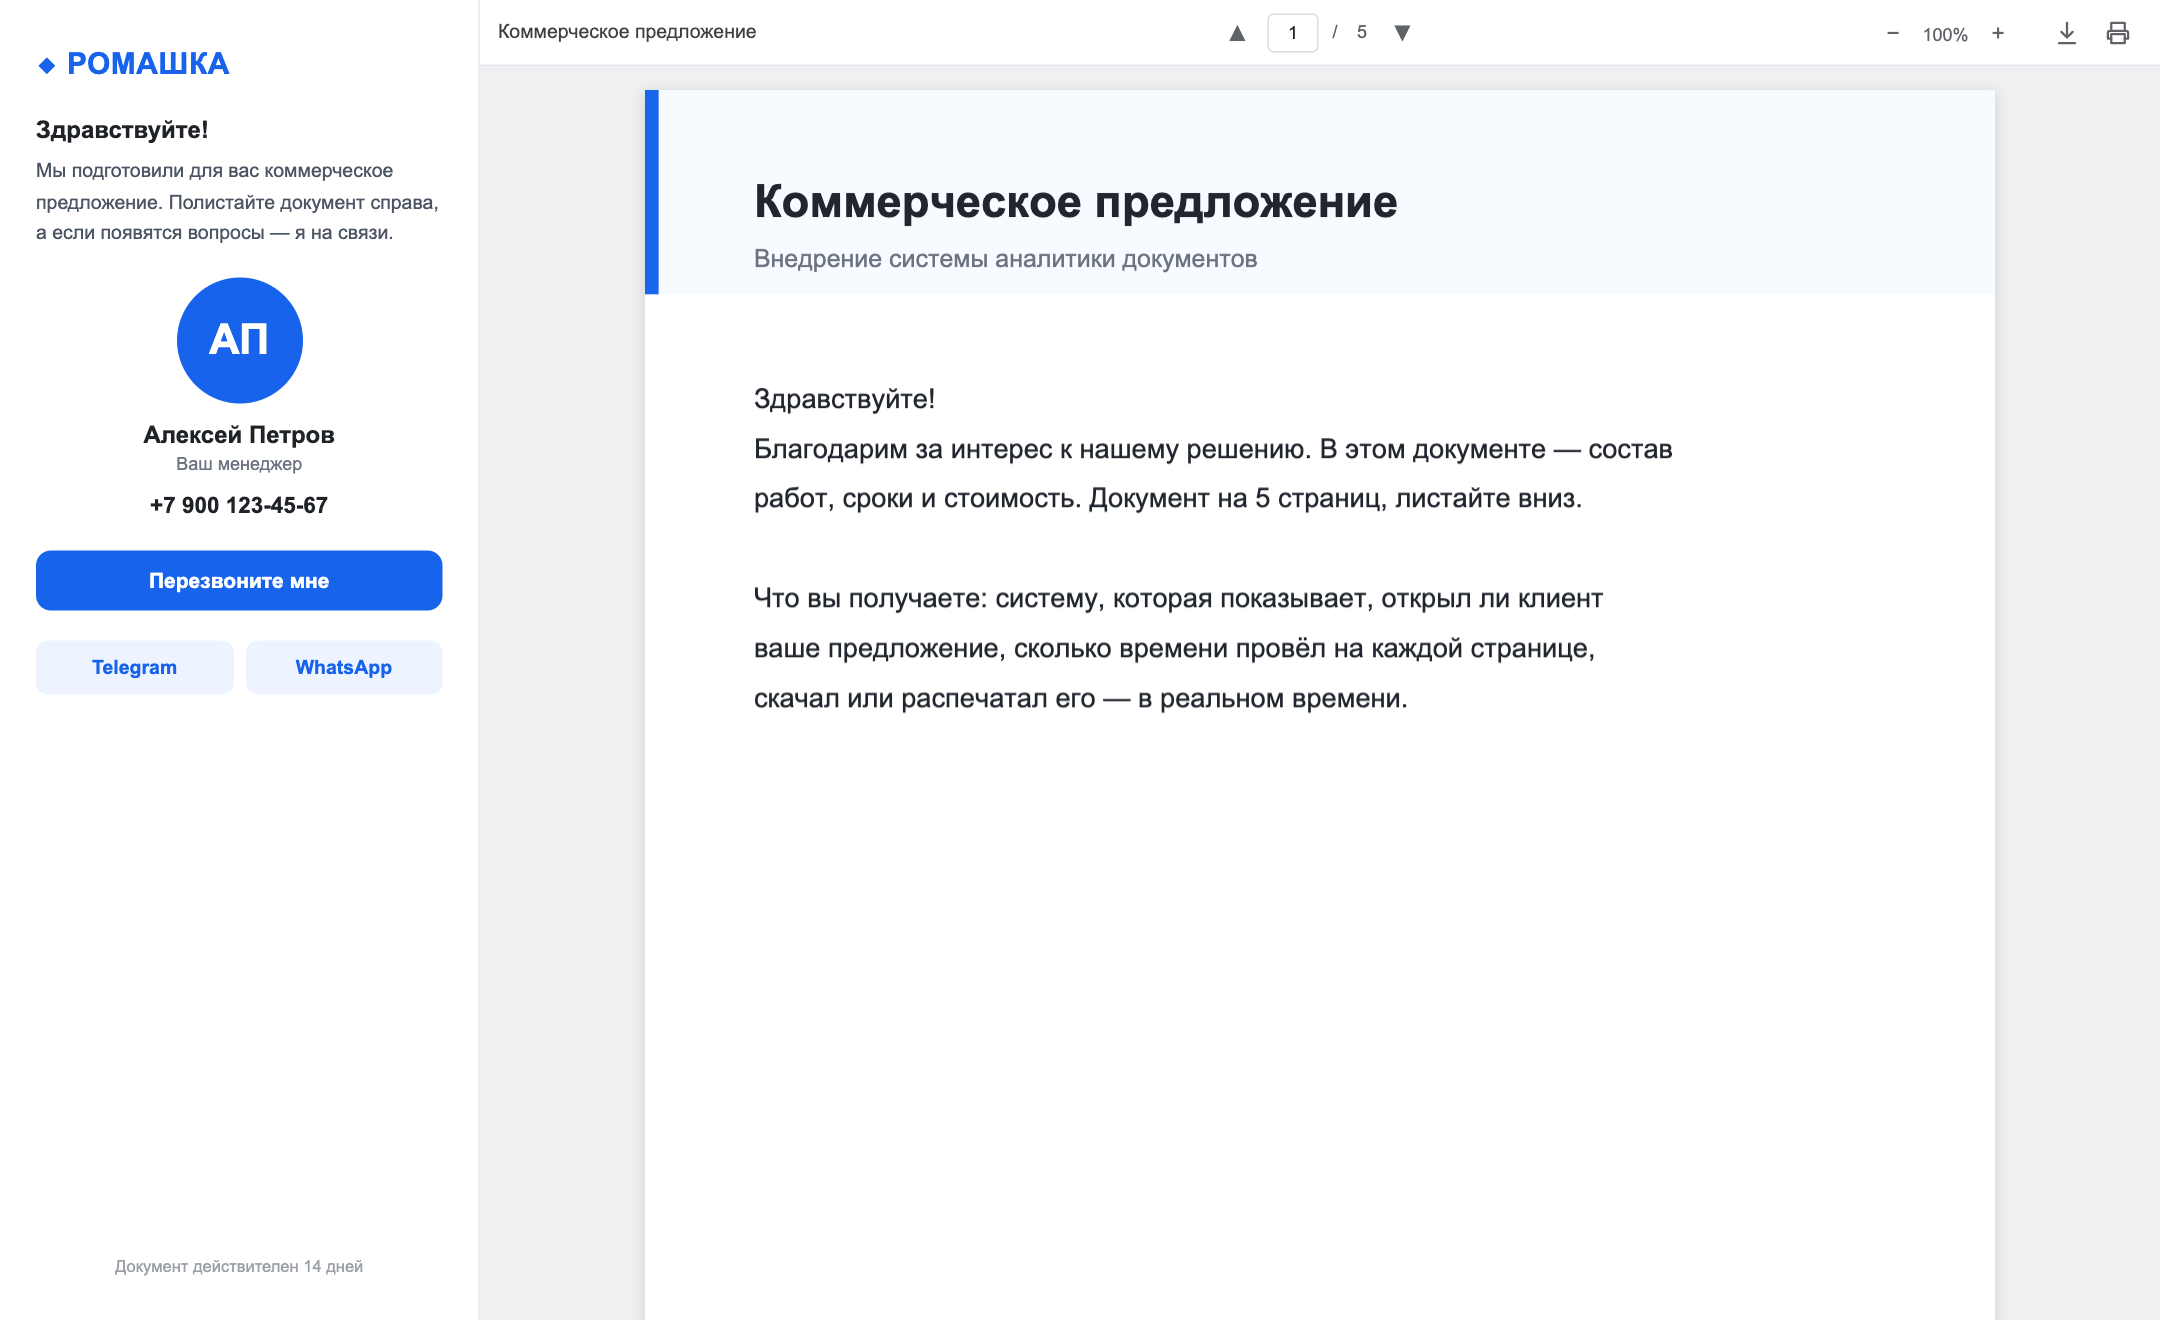Click subtitle Внедрение системы аналитики документов
Screen dimensions: 2160x1320
coord(1005,259)
